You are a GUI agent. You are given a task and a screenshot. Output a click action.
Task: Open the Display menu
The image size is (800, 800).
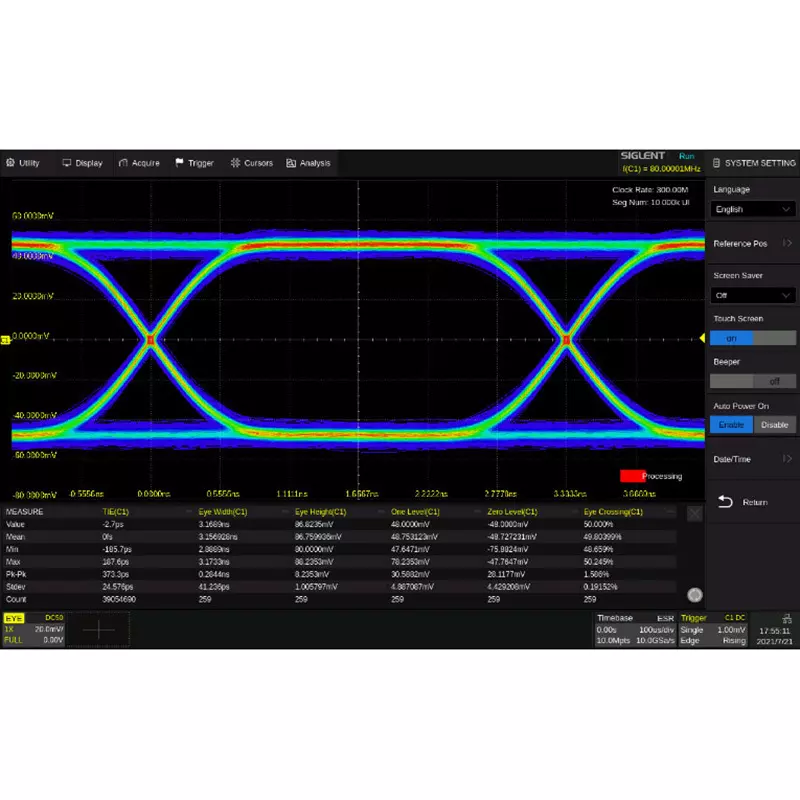82,163
